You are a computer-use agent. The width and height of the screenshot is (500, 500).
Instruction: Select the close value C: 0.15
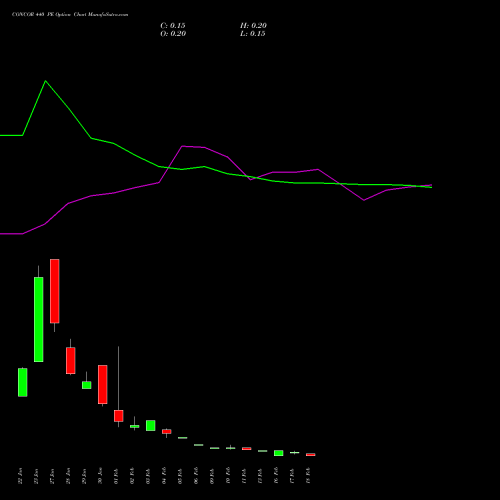click(173, 26)
